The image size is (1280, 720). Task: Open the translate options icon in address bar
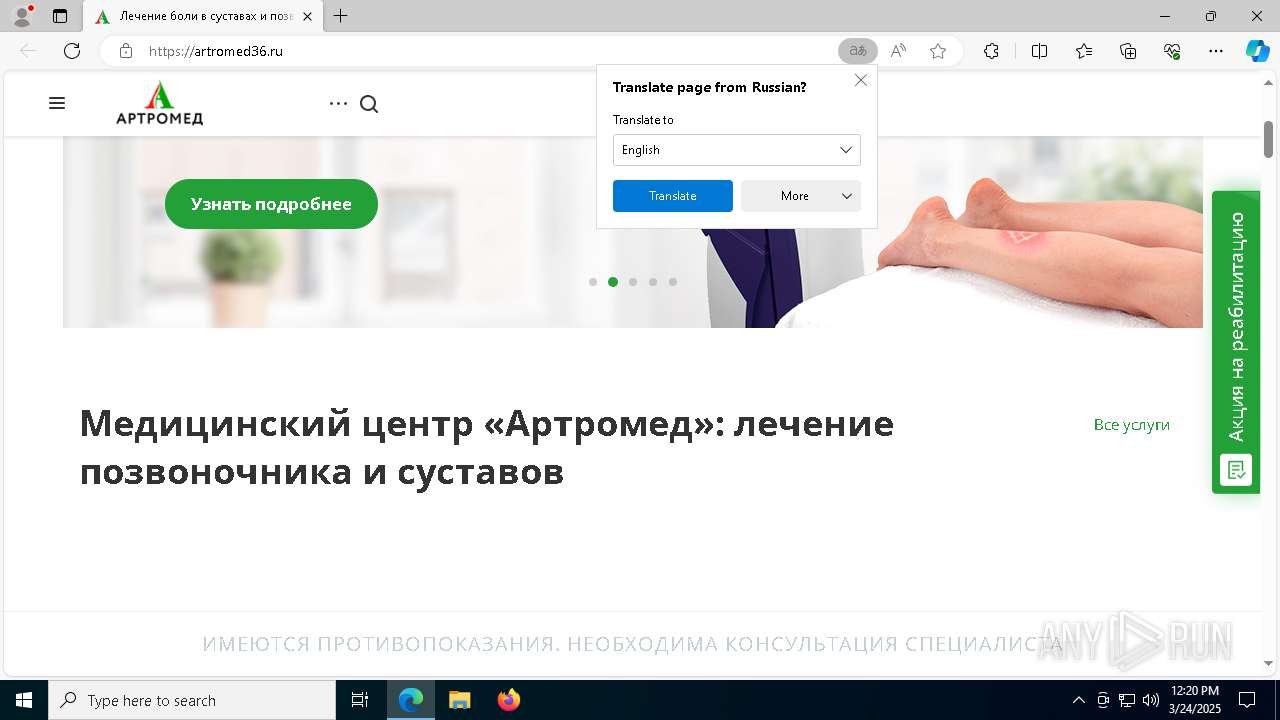click(x=858, y=51)
